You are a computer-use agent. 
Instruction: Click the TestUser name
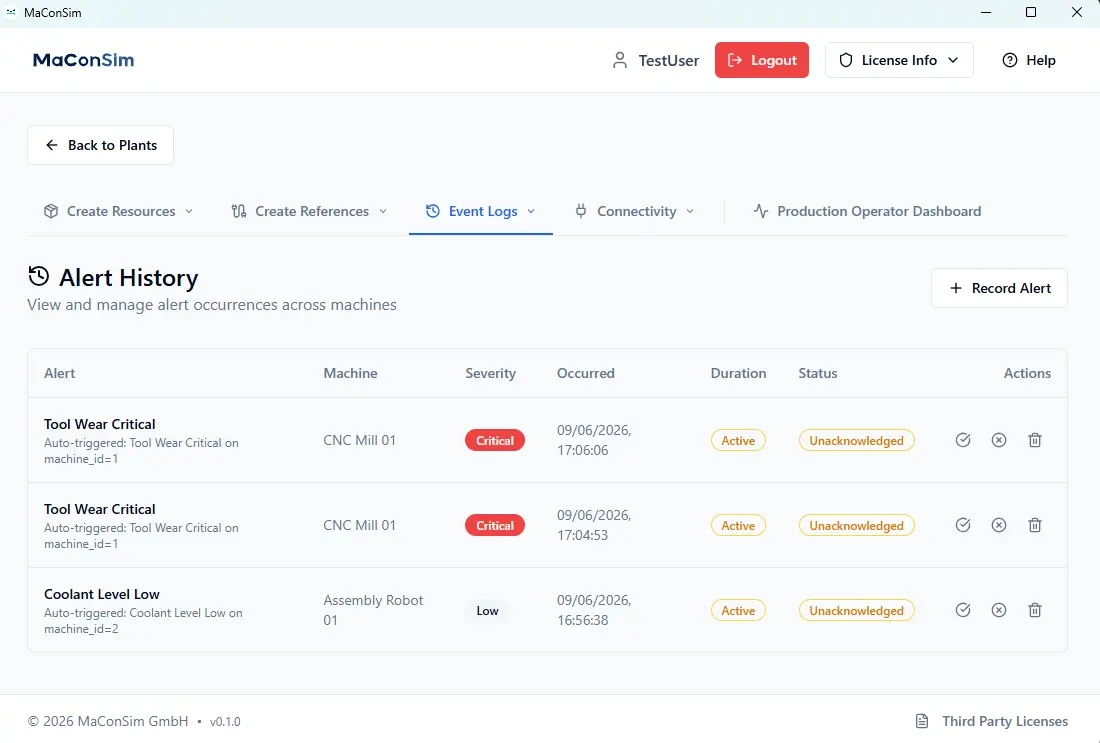[669, 61]
